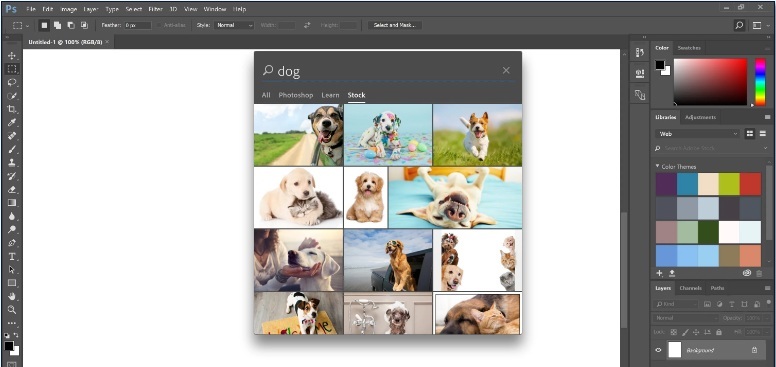Screen dimensions: 776x367
Task: Toggle pixel layer filter in Layers panel
Action: tap(707, 304)
